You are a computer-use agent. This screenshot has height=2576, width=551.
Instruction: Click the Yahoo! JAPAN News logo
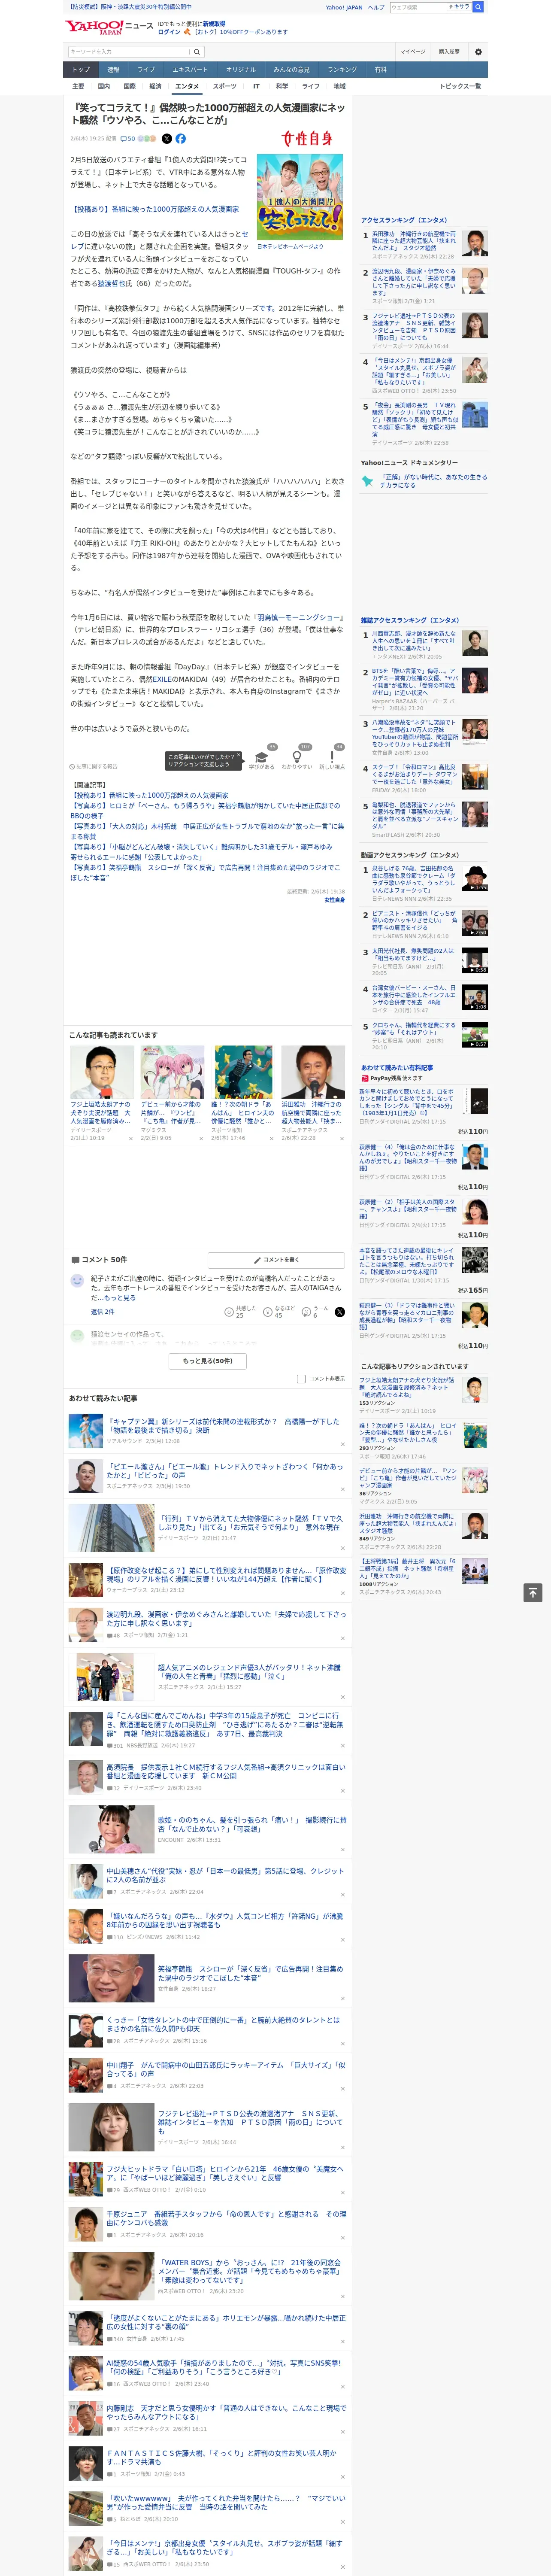click(109, 27)
